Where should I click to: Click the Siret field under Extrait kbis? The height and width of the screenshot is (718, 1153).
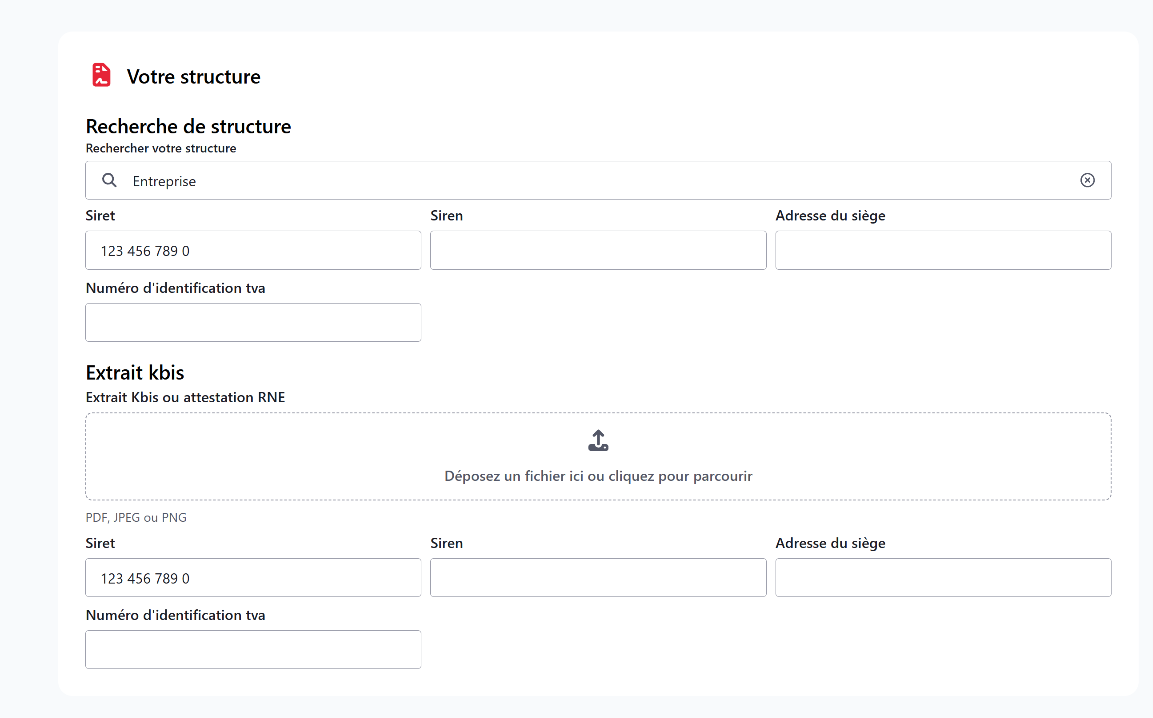coord(254,577)
